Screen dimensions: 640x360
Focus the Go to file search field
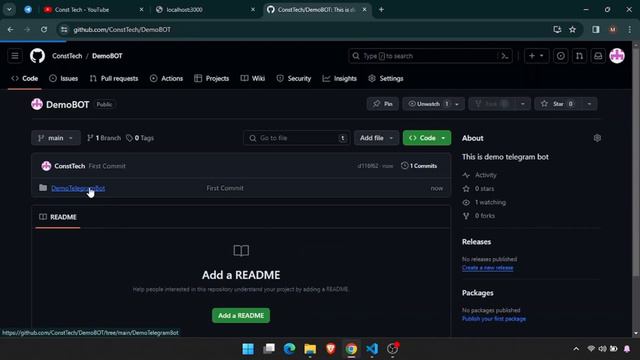click(296, 138)
